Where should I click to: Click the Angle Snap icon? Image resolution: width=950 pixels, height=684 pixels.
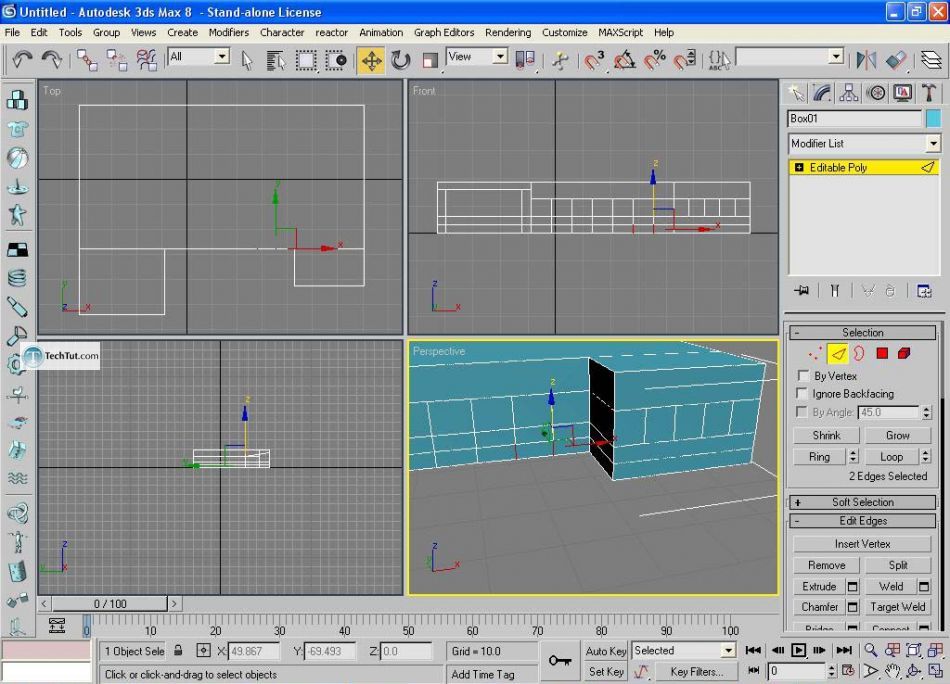625,60
